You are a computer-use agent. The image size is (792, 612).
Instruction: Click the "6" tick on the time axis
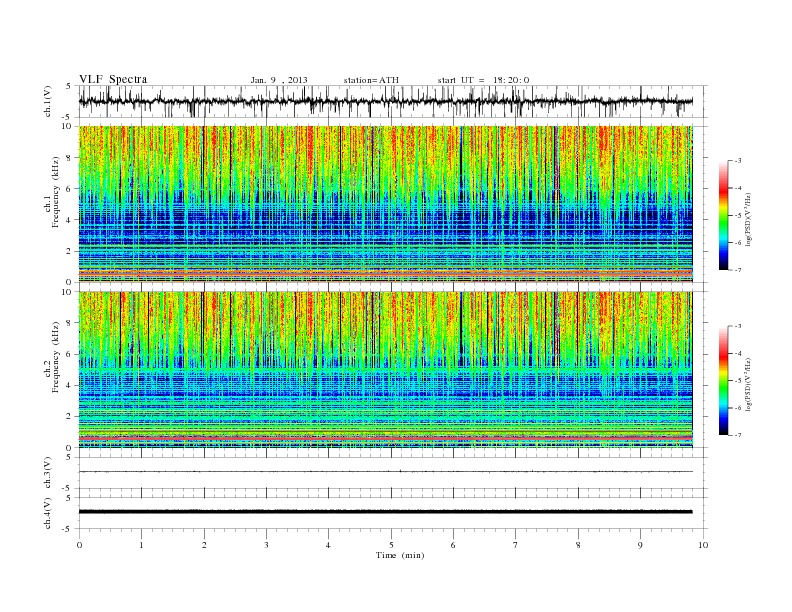pyautogui.click(x=453, y=545)
